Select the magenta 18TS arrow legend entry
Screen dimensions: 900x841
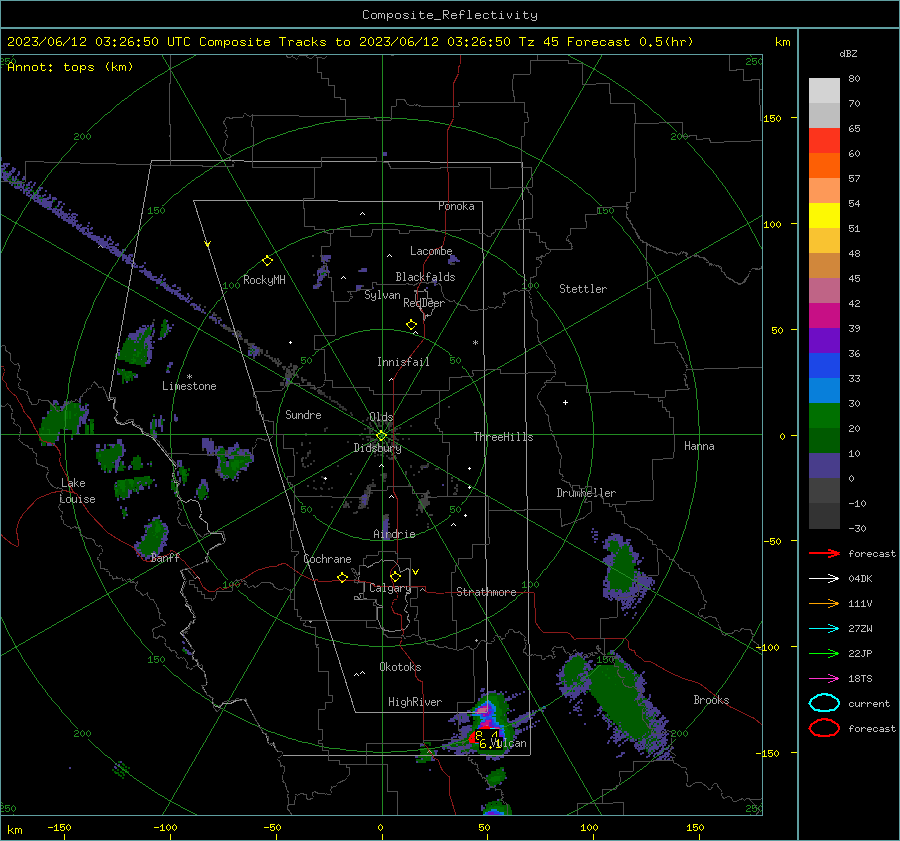click(824, 679)
